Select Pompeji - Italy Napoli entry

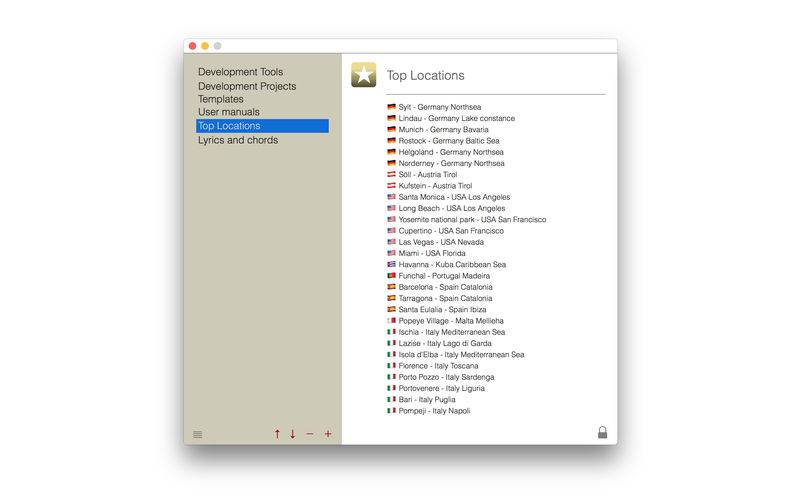tap(434, 411)
